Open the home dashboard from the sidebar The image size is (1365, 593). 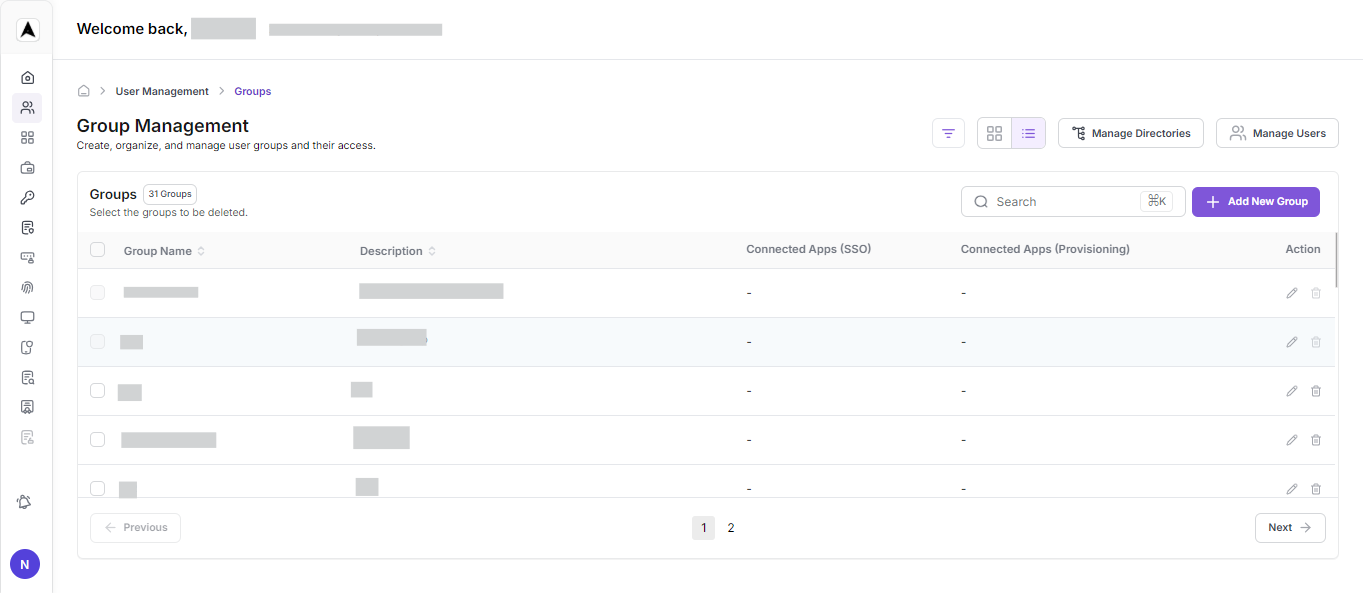27,77
